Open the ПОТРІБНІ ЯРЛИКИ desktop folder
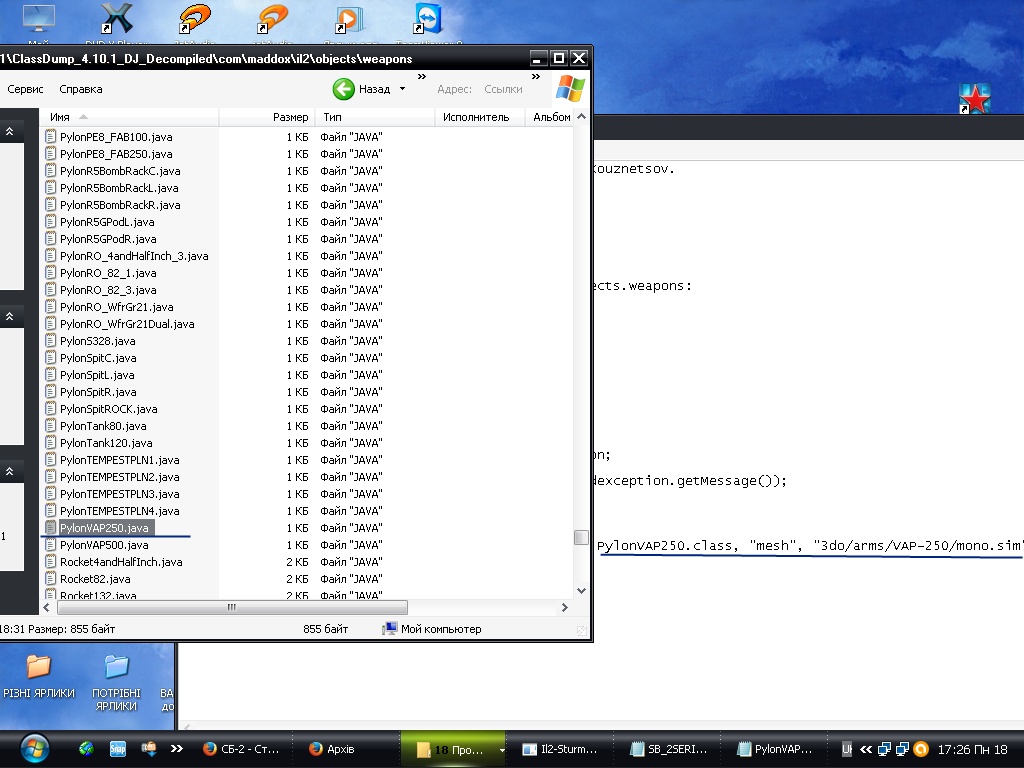The height and width of the screenshot is (768, 1024). pyautogui.click(x=116, y=666)
